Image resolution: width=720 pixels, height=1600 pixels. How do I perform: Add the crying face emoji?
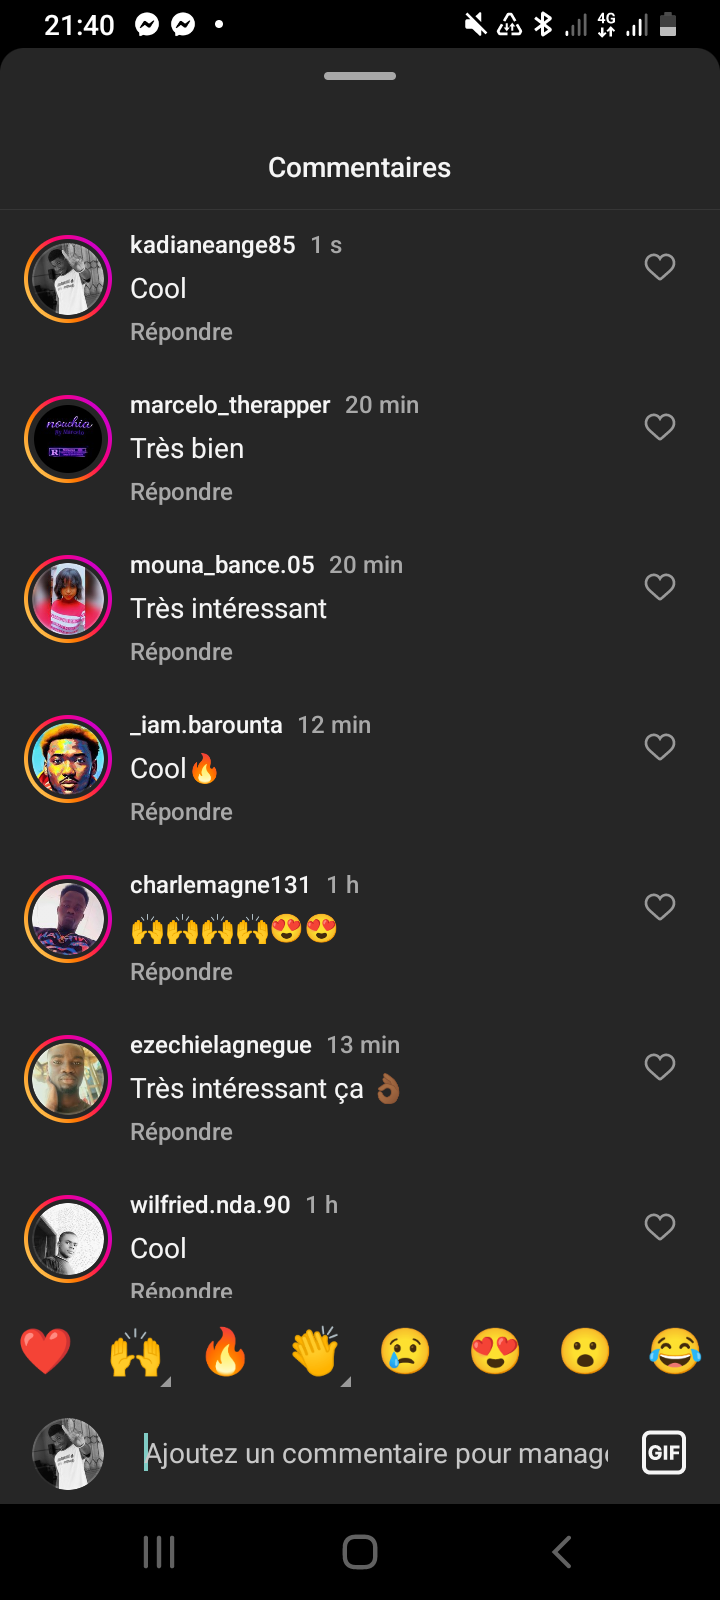click(405, 1352)
